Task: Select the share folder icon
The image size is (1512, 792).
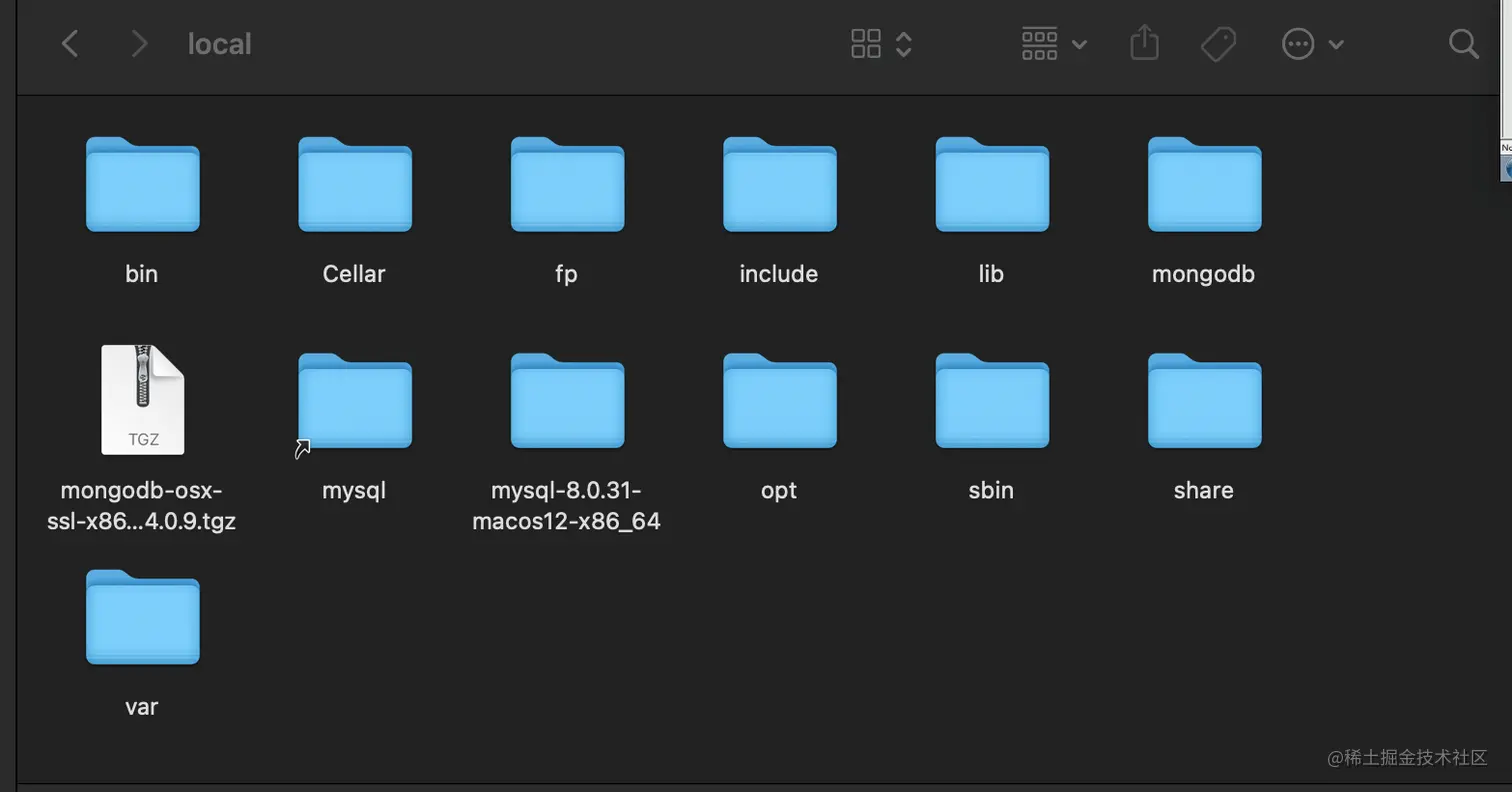Action: coord(1204,401)
